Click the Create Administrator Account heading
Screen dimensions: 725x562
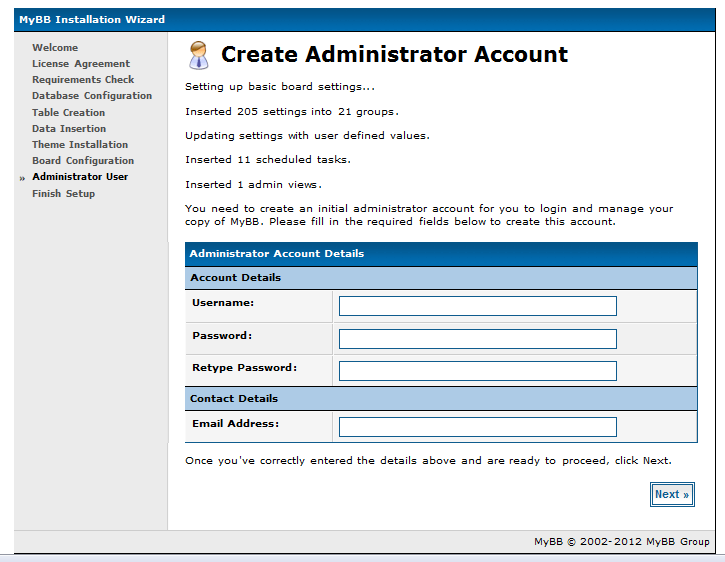pyautogui.click(x=394, y=54)
